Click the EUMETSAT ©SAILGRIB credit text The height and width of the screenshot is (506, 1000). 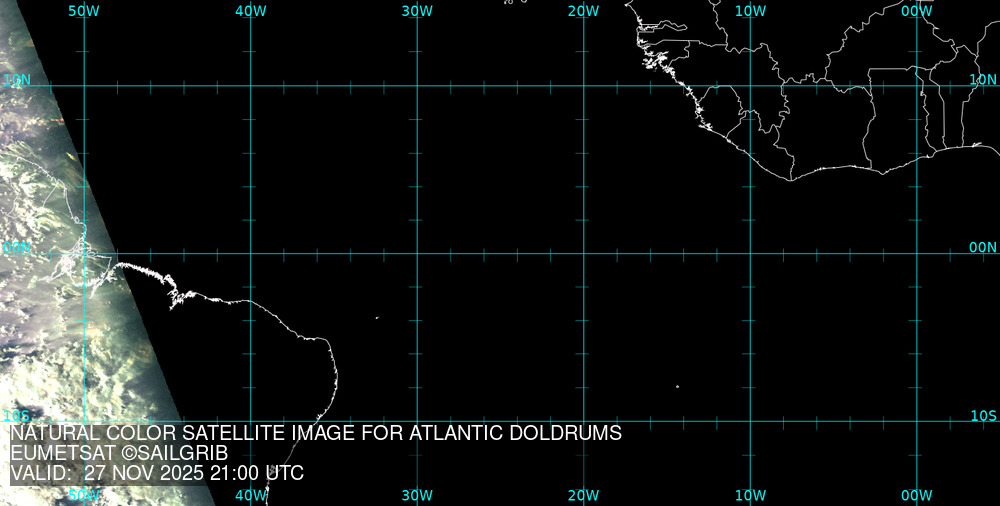(119, 453)
